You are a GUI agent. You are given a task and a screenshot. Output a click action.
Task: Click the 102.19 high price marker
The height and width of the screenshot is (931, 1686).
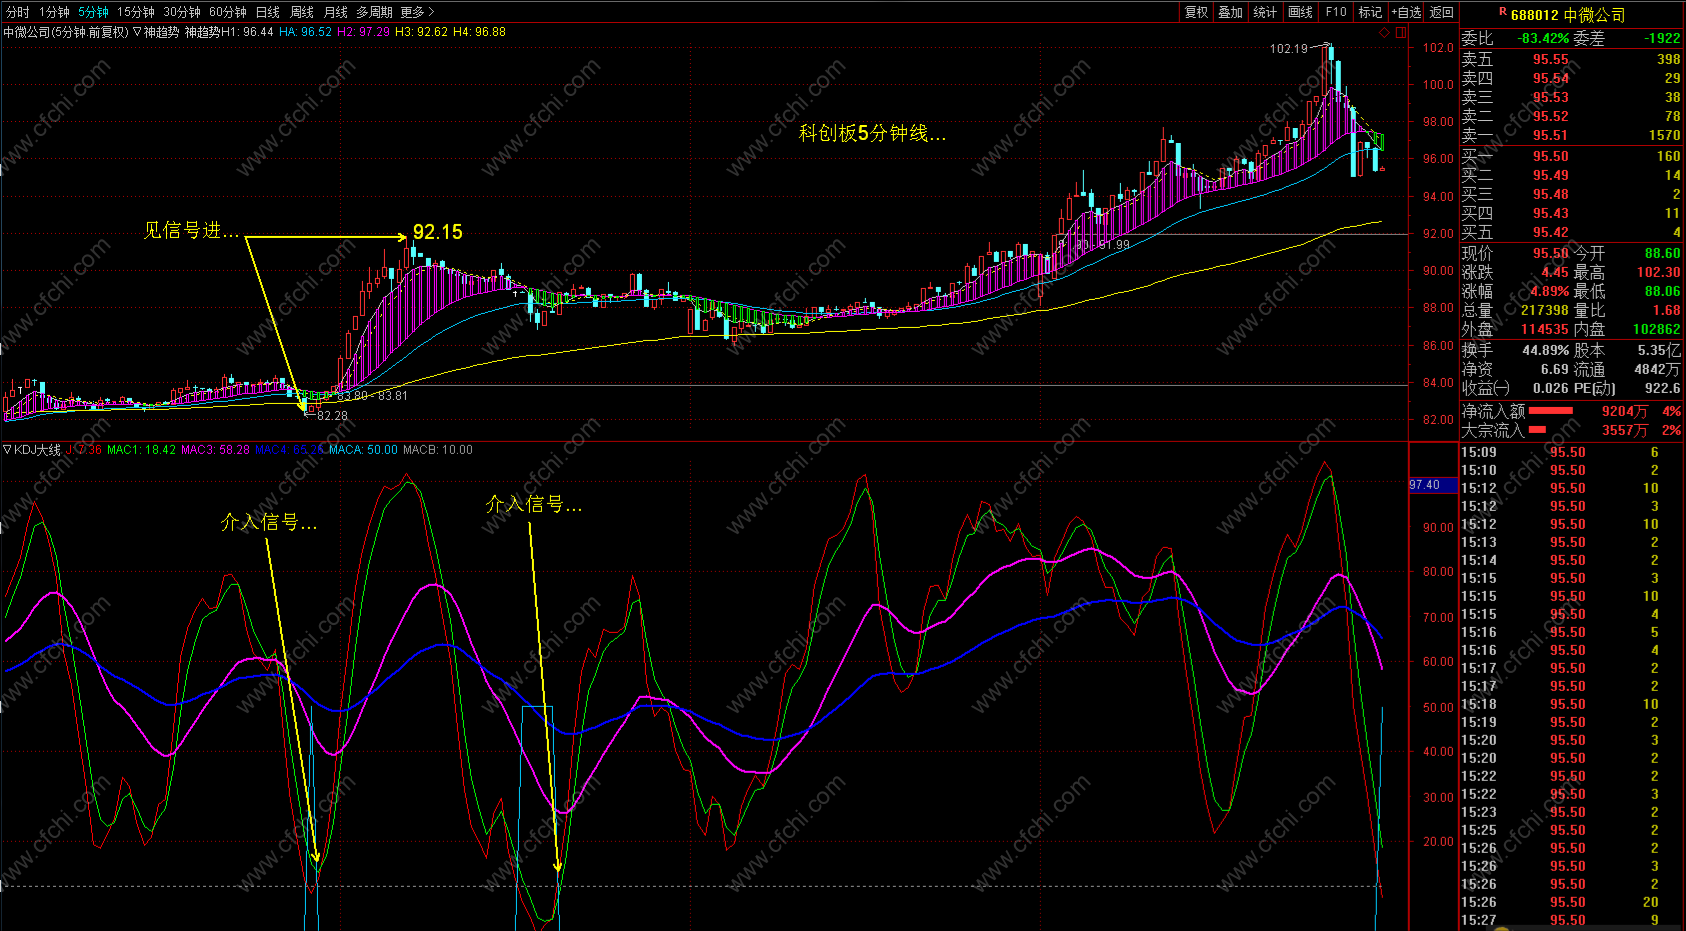click(x=1289, y=49)
